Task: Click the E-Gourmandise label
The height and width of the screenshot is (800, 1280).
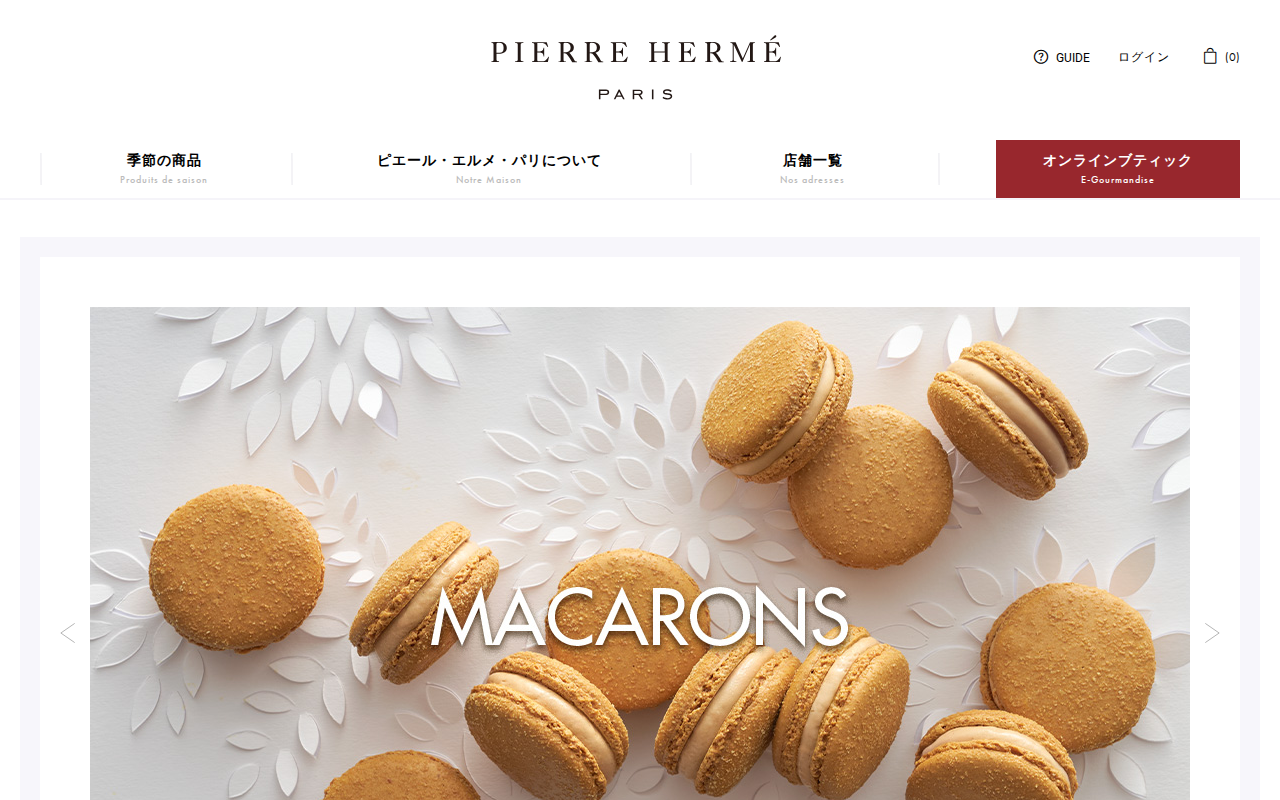Action: click(x=1118, y=180)
